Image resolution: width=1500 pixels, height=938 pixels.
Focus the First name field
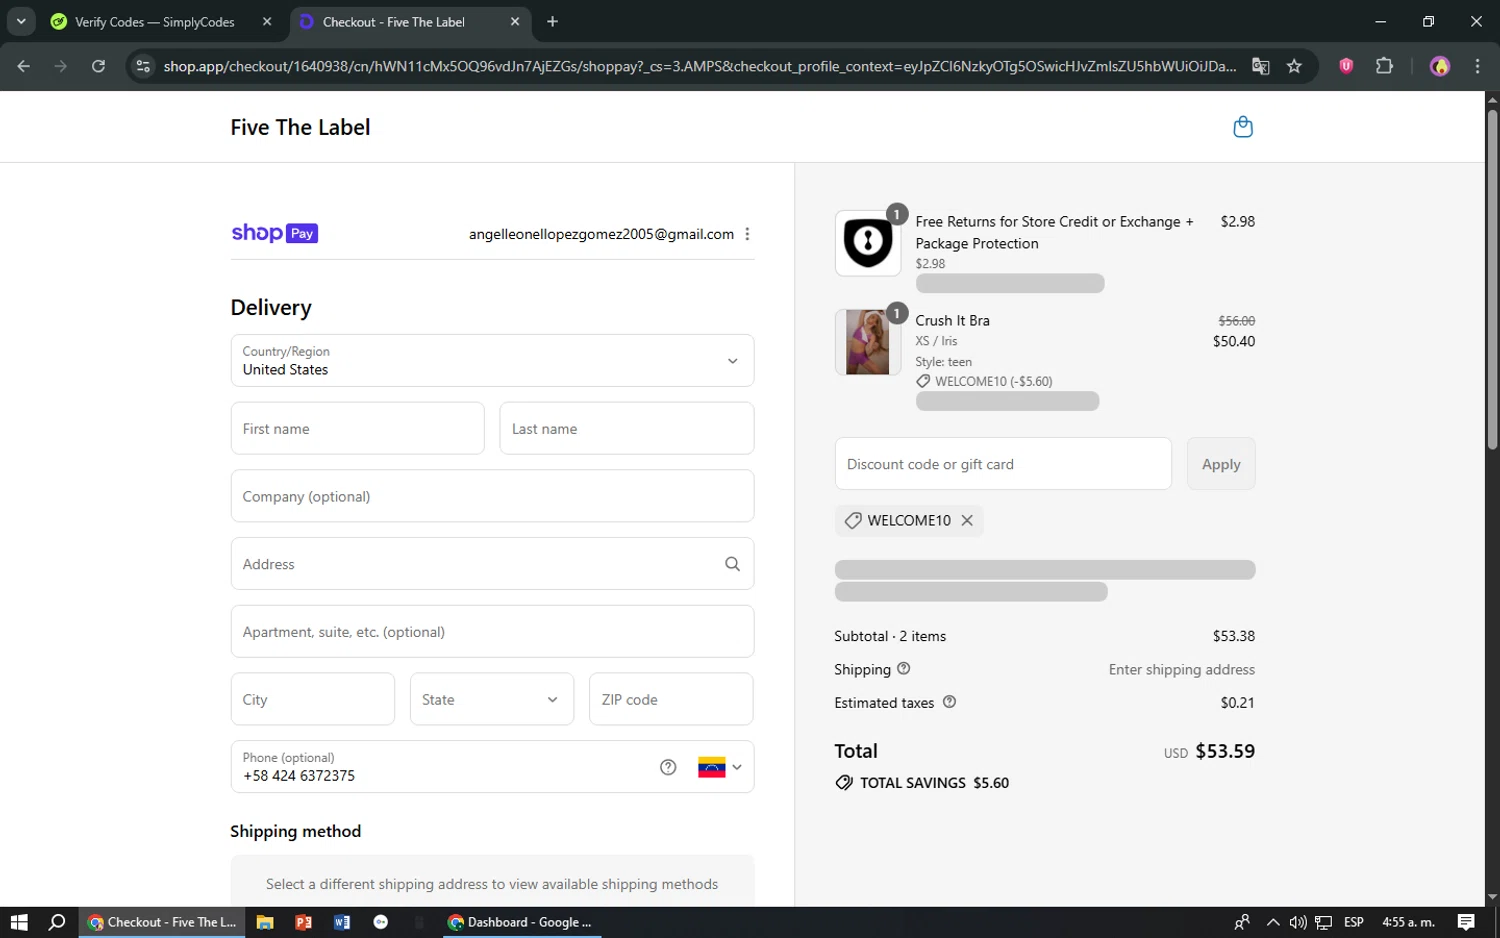click(x=357, y=428)
